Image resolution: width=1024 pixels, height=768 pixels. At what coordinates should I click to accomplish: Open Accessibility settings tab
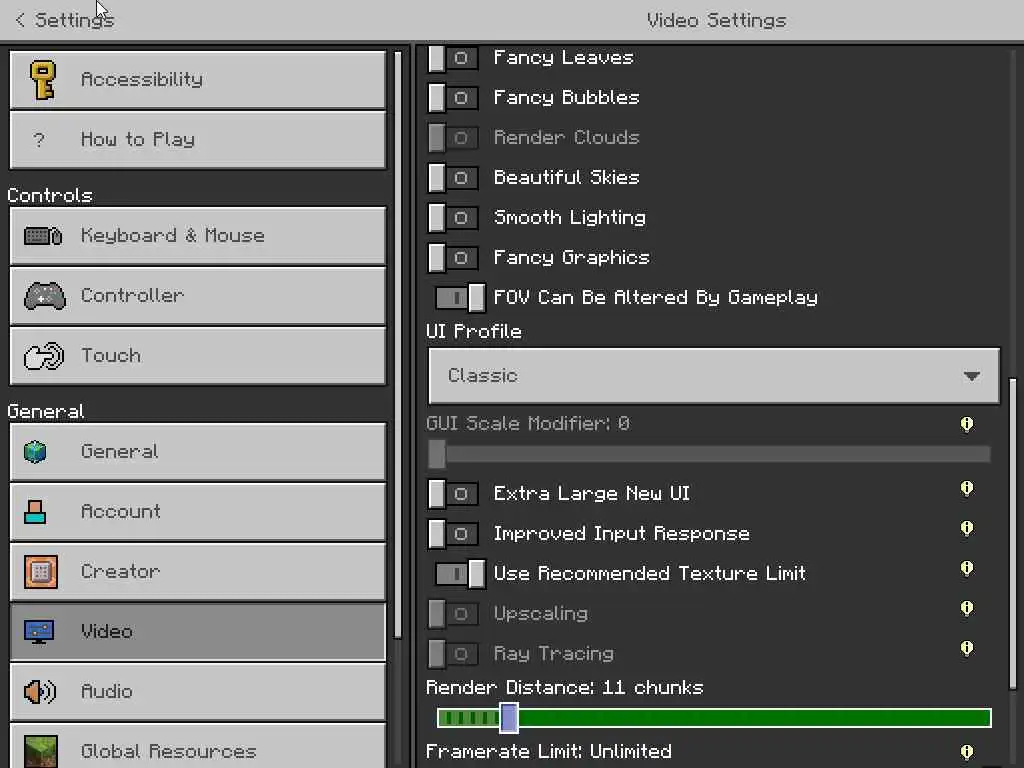198,80
